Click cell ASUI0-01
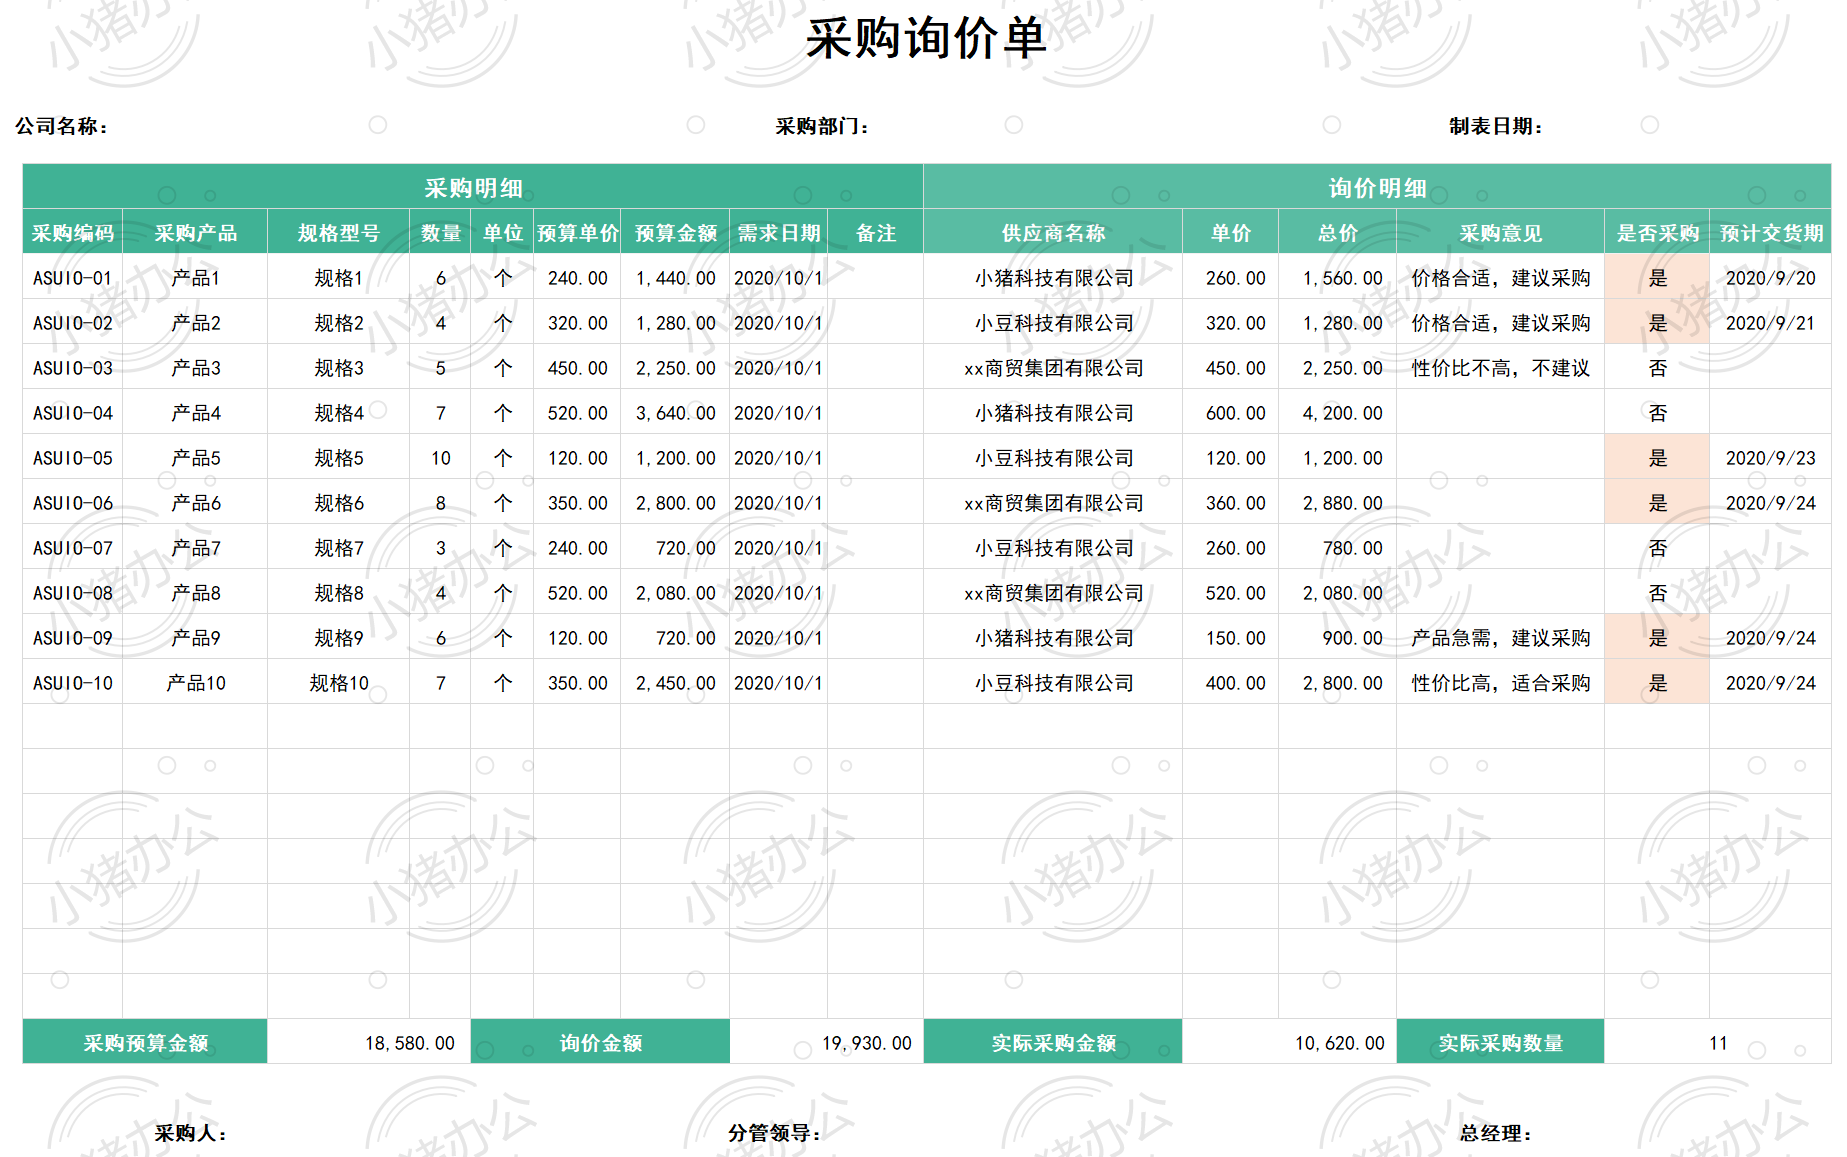This screenshot has height=1157, width=1847. [x=73, y=278]
